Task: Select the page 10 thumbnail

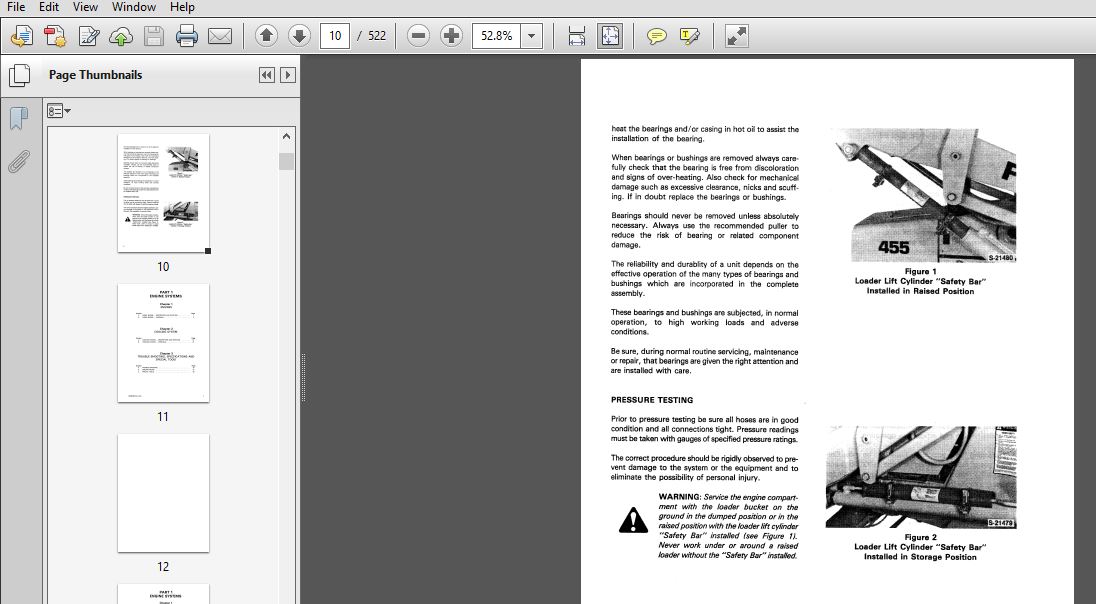Action: pyautogui.click(x=164, y=193)
